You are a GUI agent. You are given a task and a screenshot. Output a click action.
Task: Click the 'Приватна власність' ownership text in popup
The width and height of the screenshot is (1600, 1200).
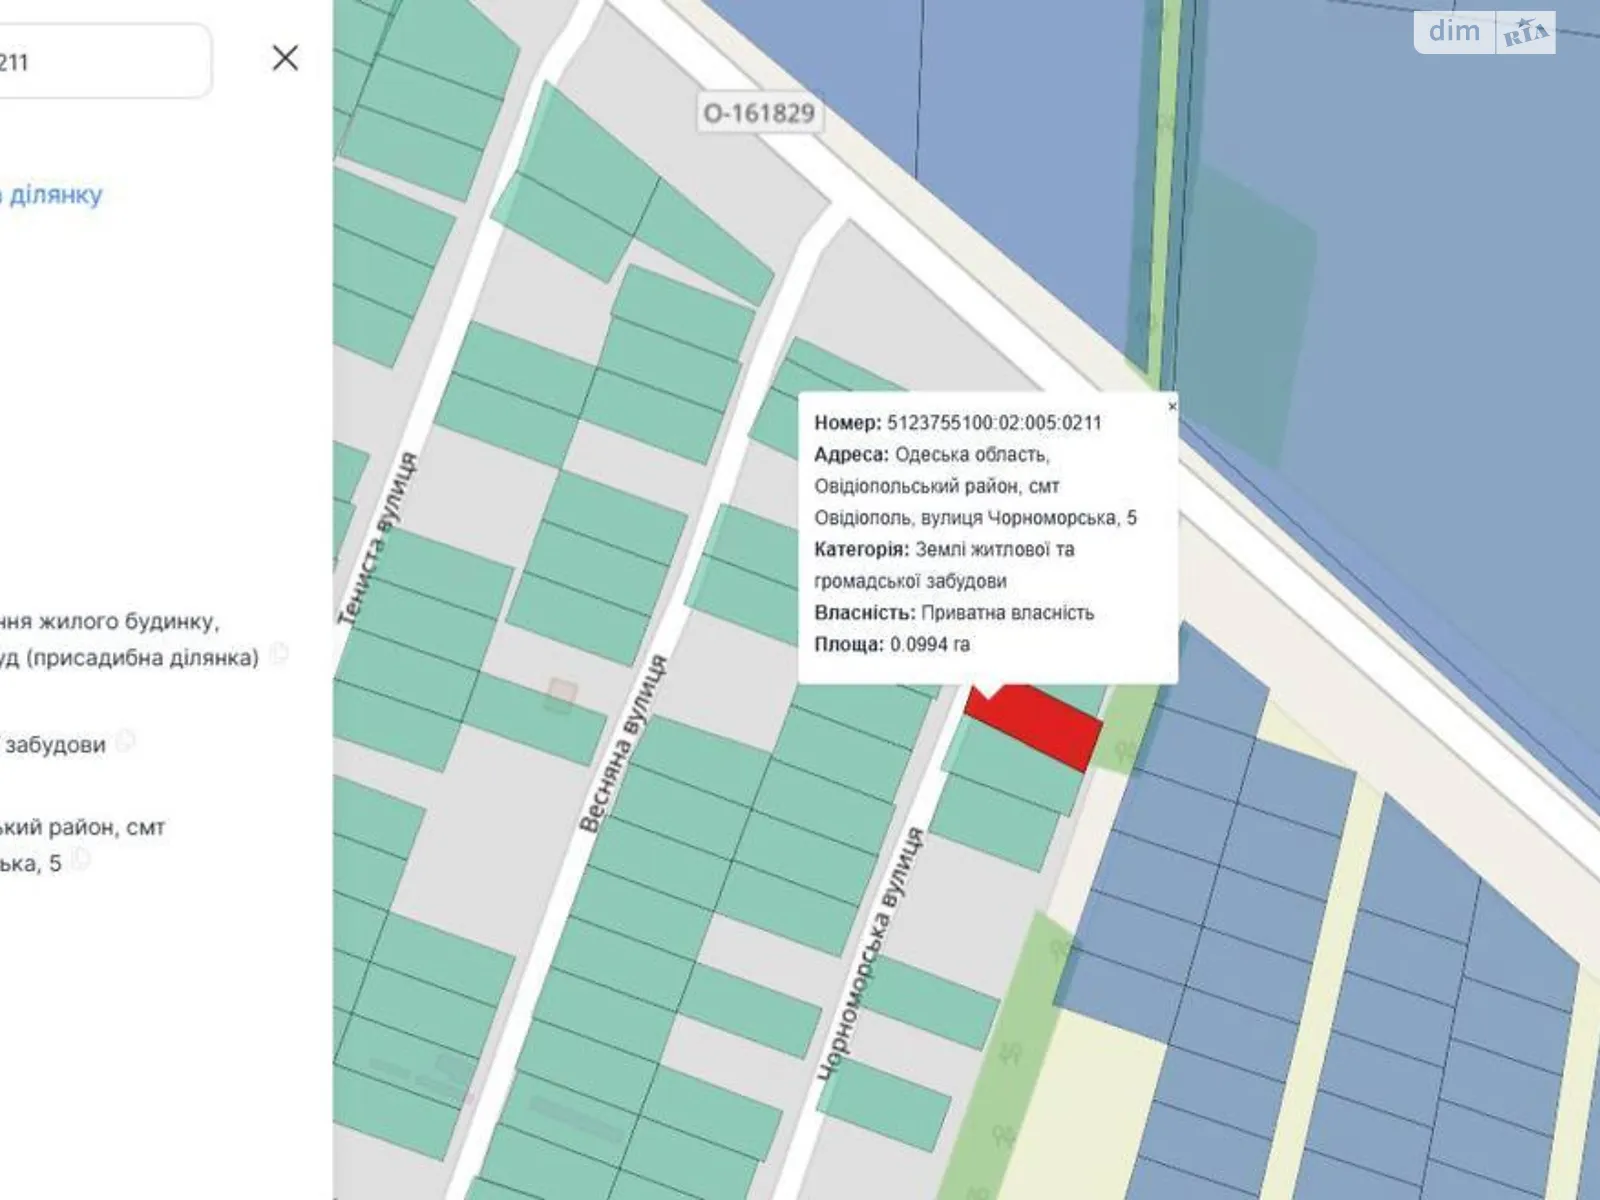pyautogui.click(x=1007, y=613)
